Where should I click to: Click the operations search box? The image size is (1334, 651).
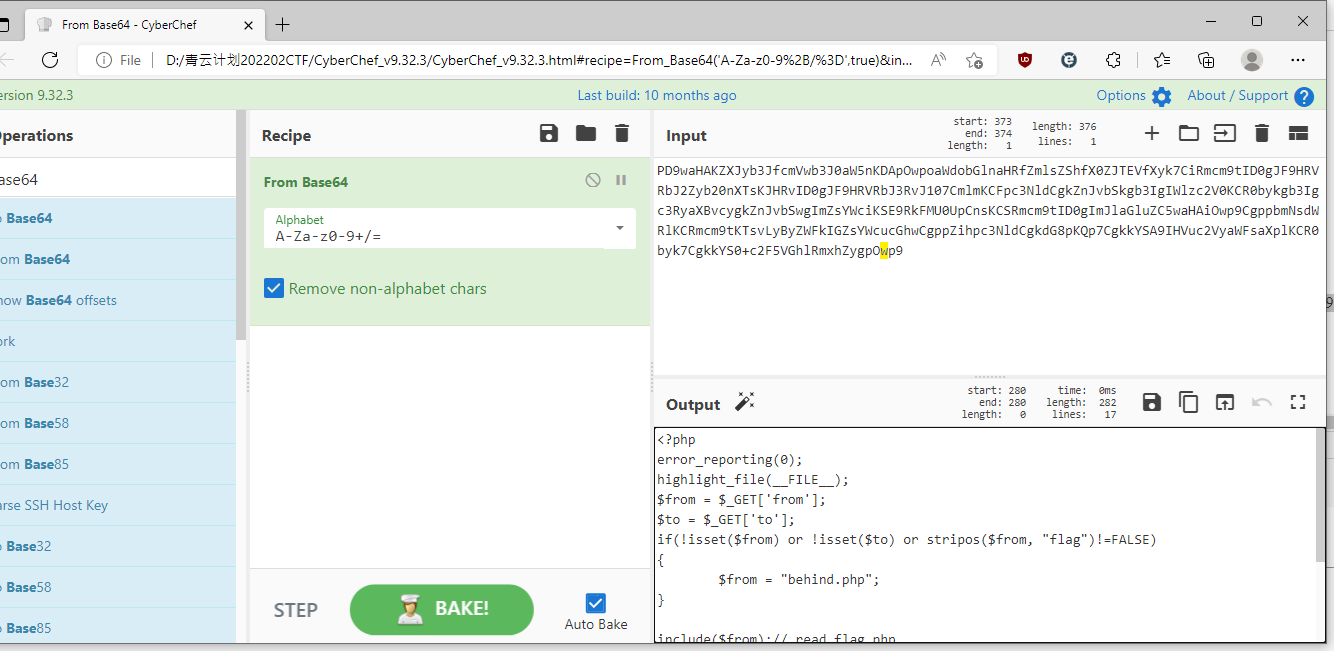tap(117, 179)
